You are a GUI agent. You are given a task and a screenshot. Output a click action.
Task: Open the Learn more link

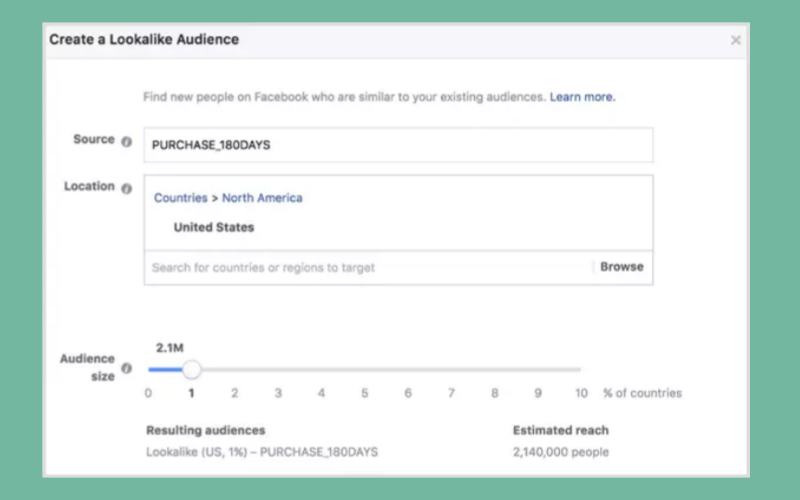pos(582,97)
